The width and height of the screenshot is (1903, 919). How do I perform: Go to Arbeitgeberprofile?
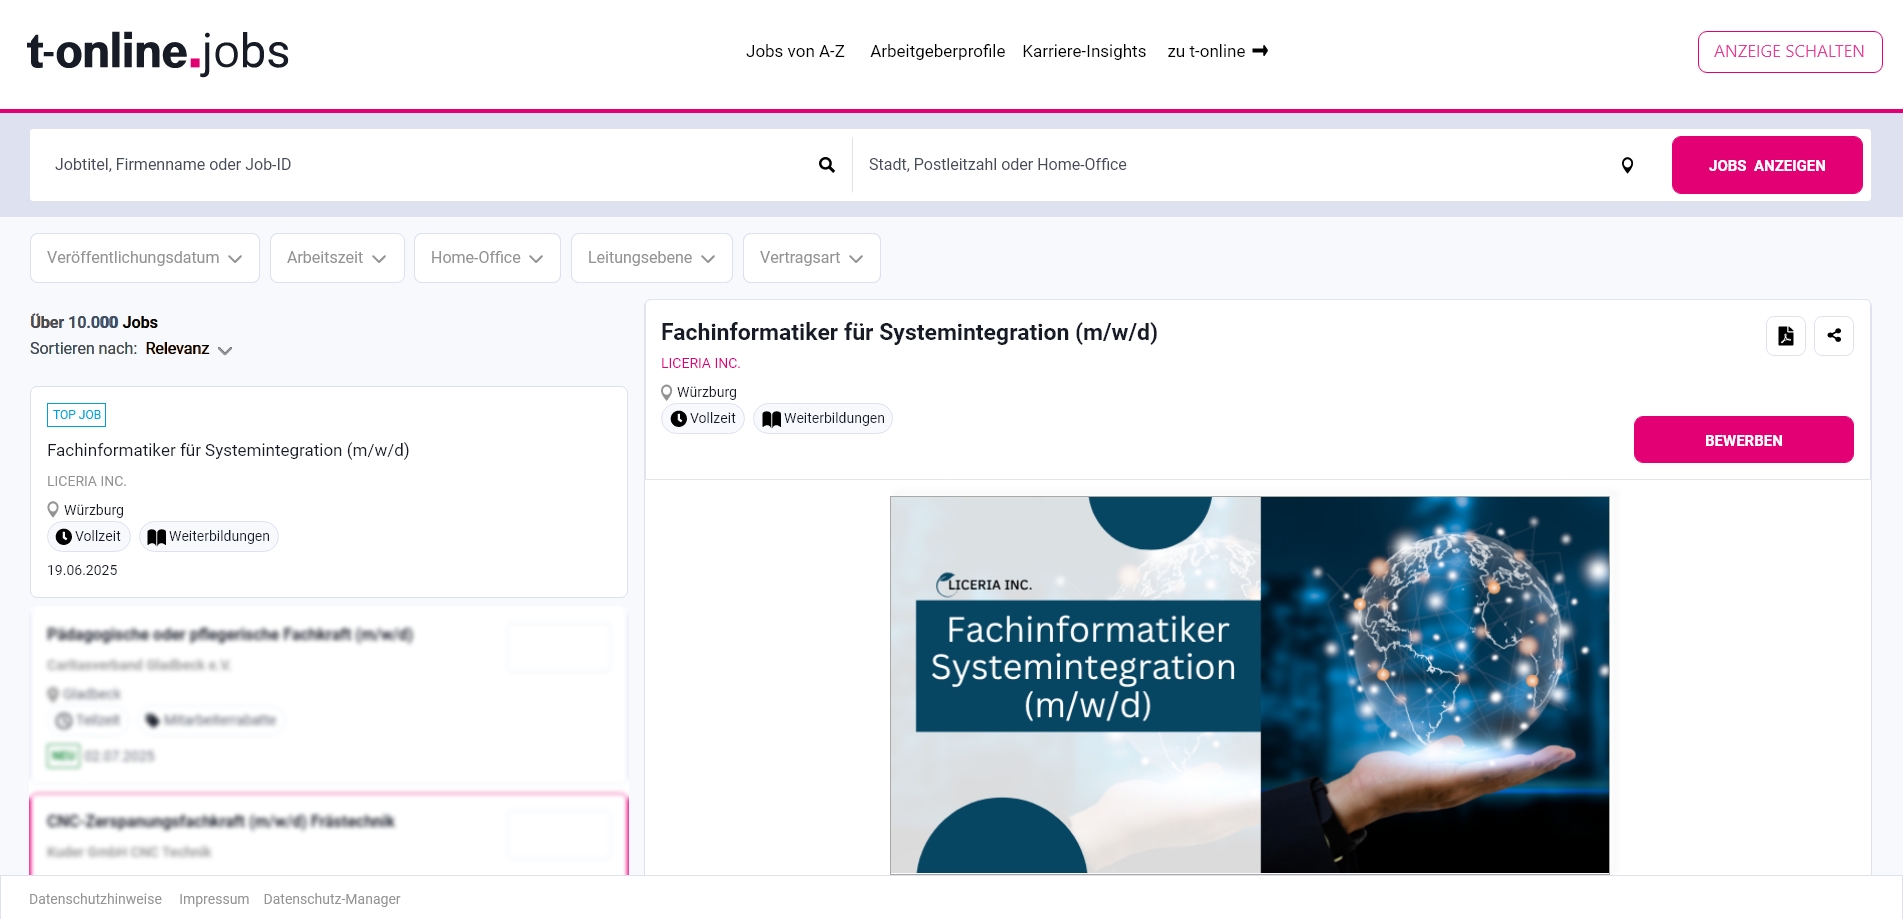[937, 51]
